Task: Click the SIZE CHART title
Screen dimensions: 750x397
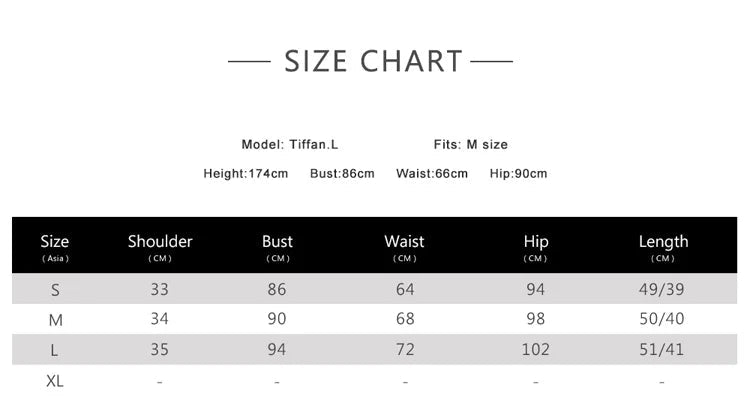Action: coord(373,61)
